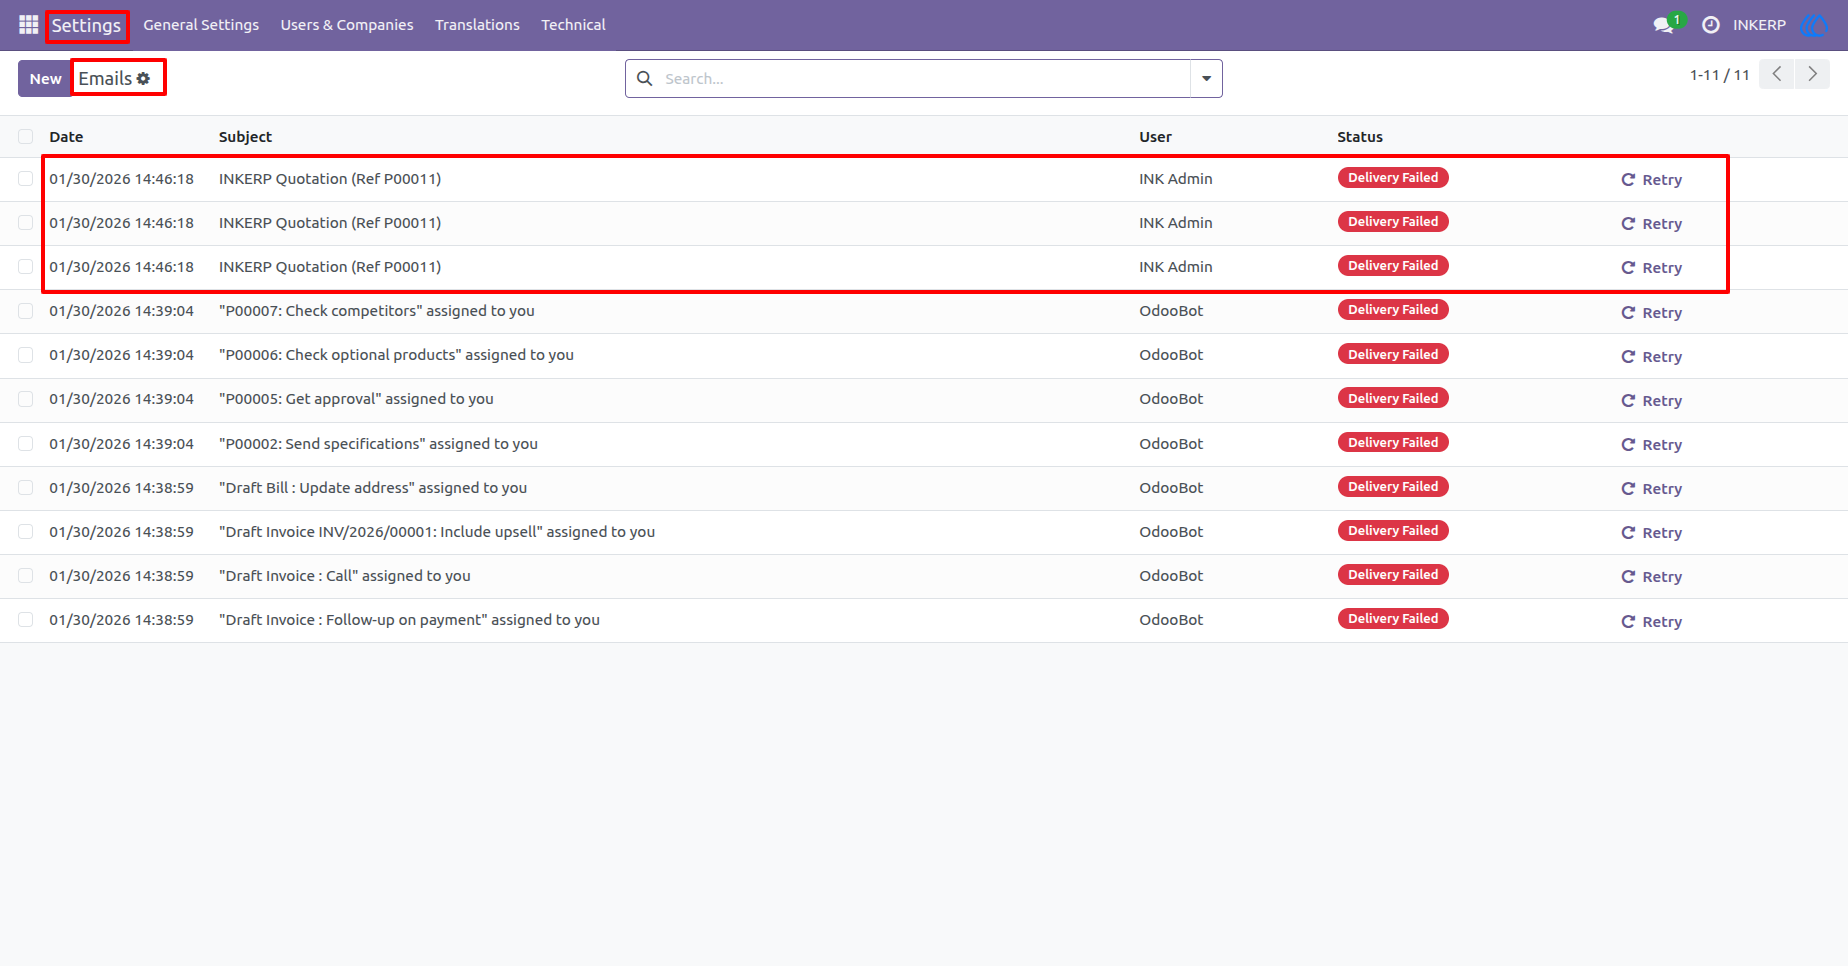Viewport: 1848px width, 966px height.
Task: Check the "P00005: Get approval" row checkbox
Action: pos(26,399)
